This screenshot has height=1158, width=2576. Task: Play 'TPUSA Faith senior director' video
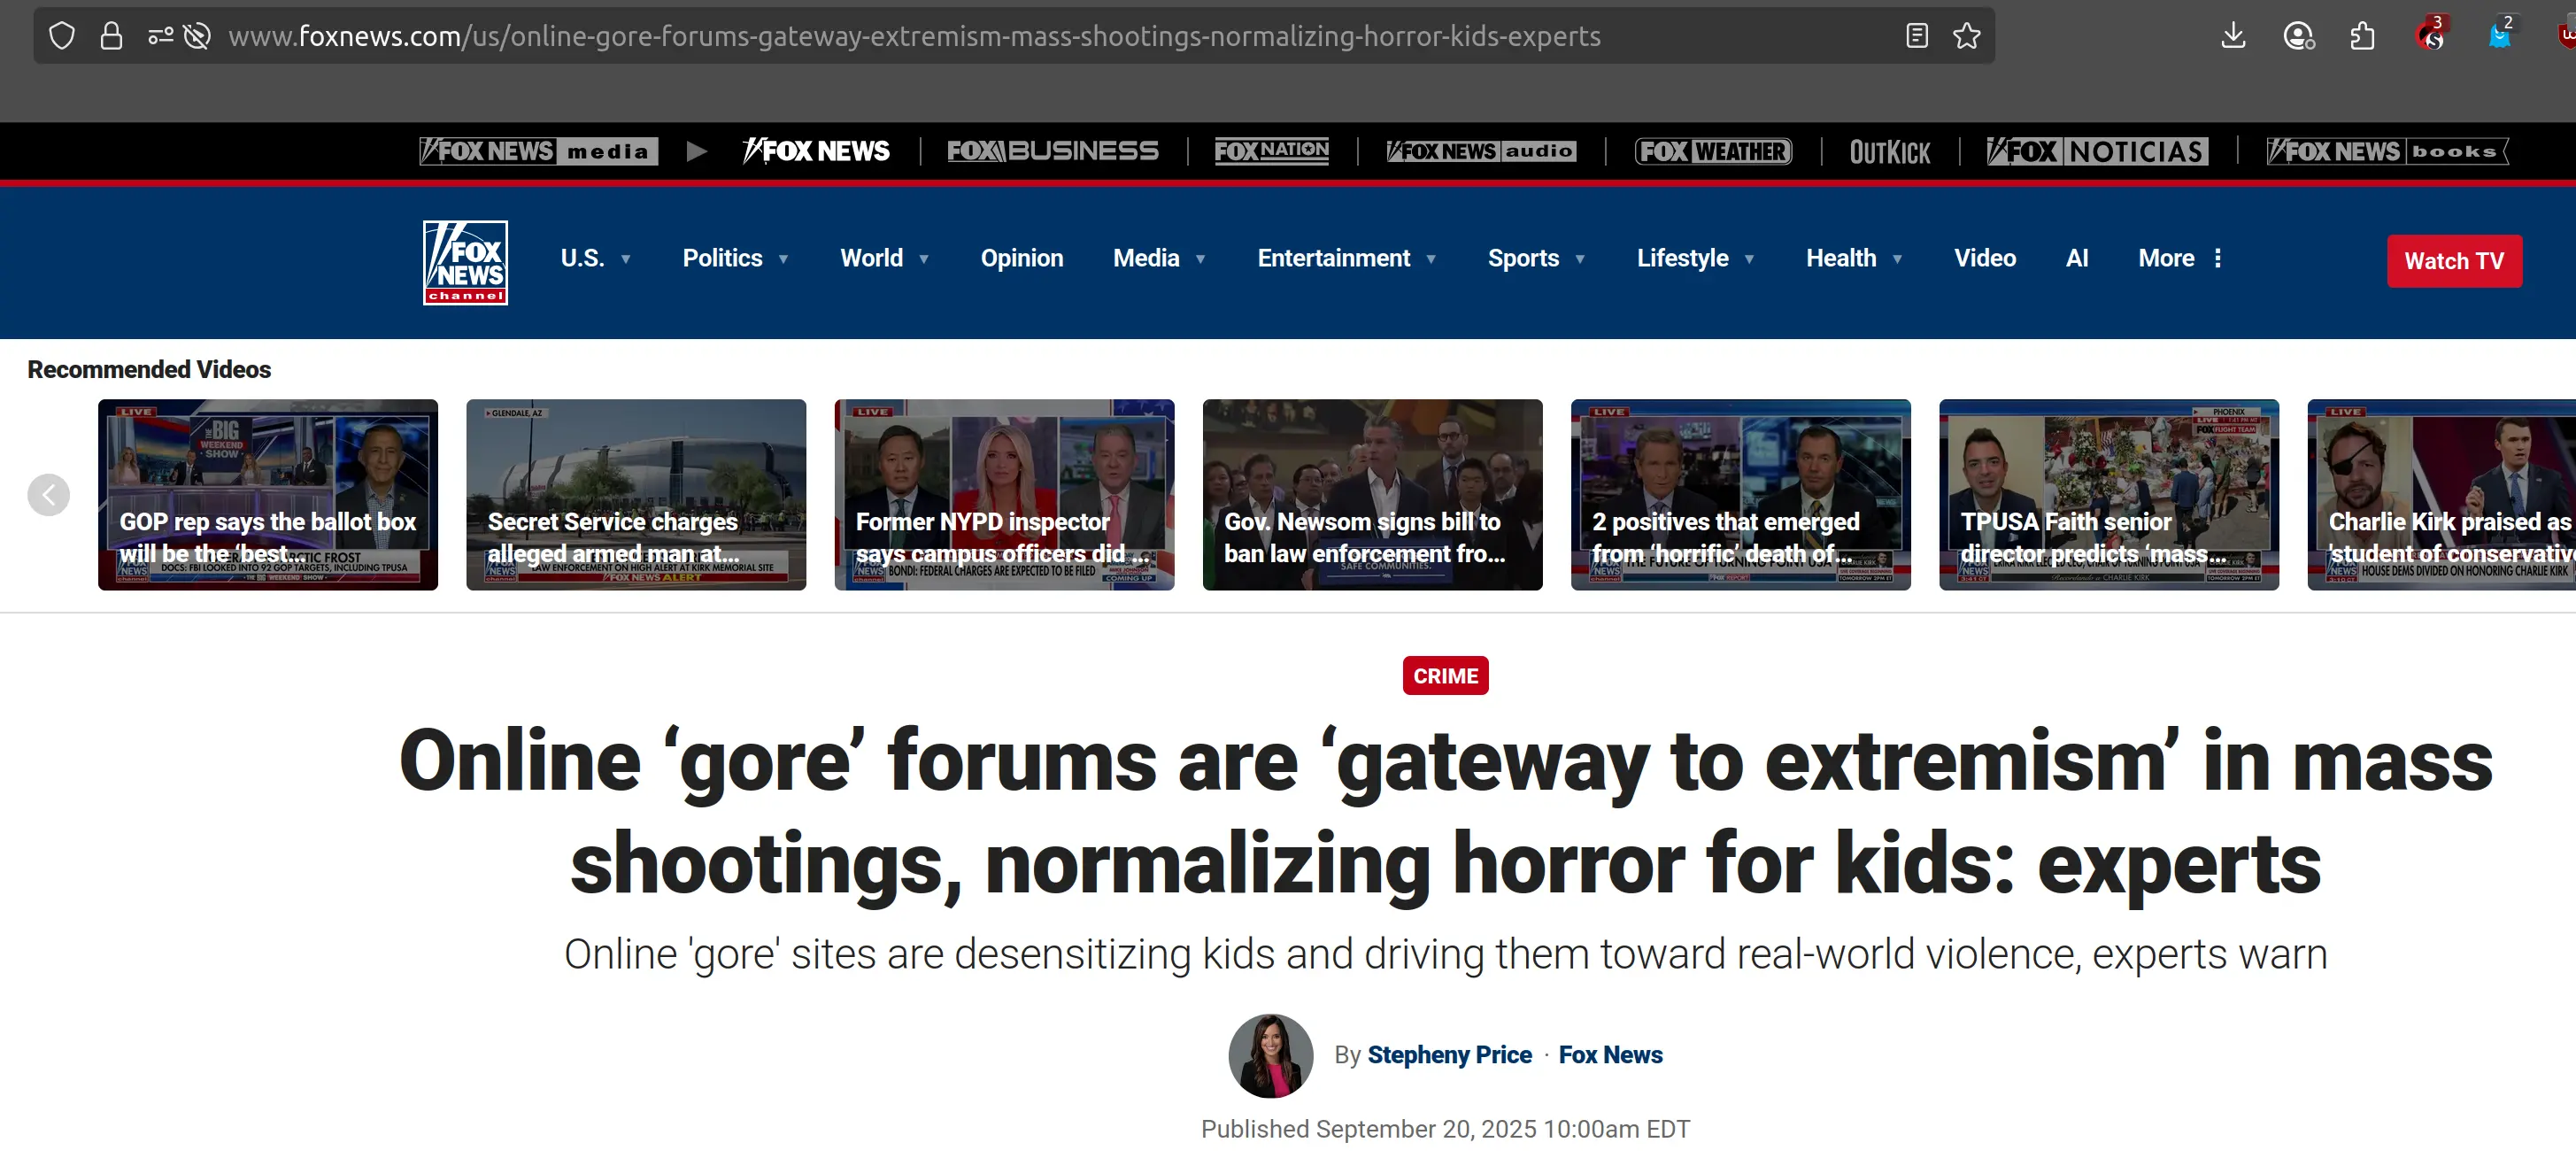2108,494
